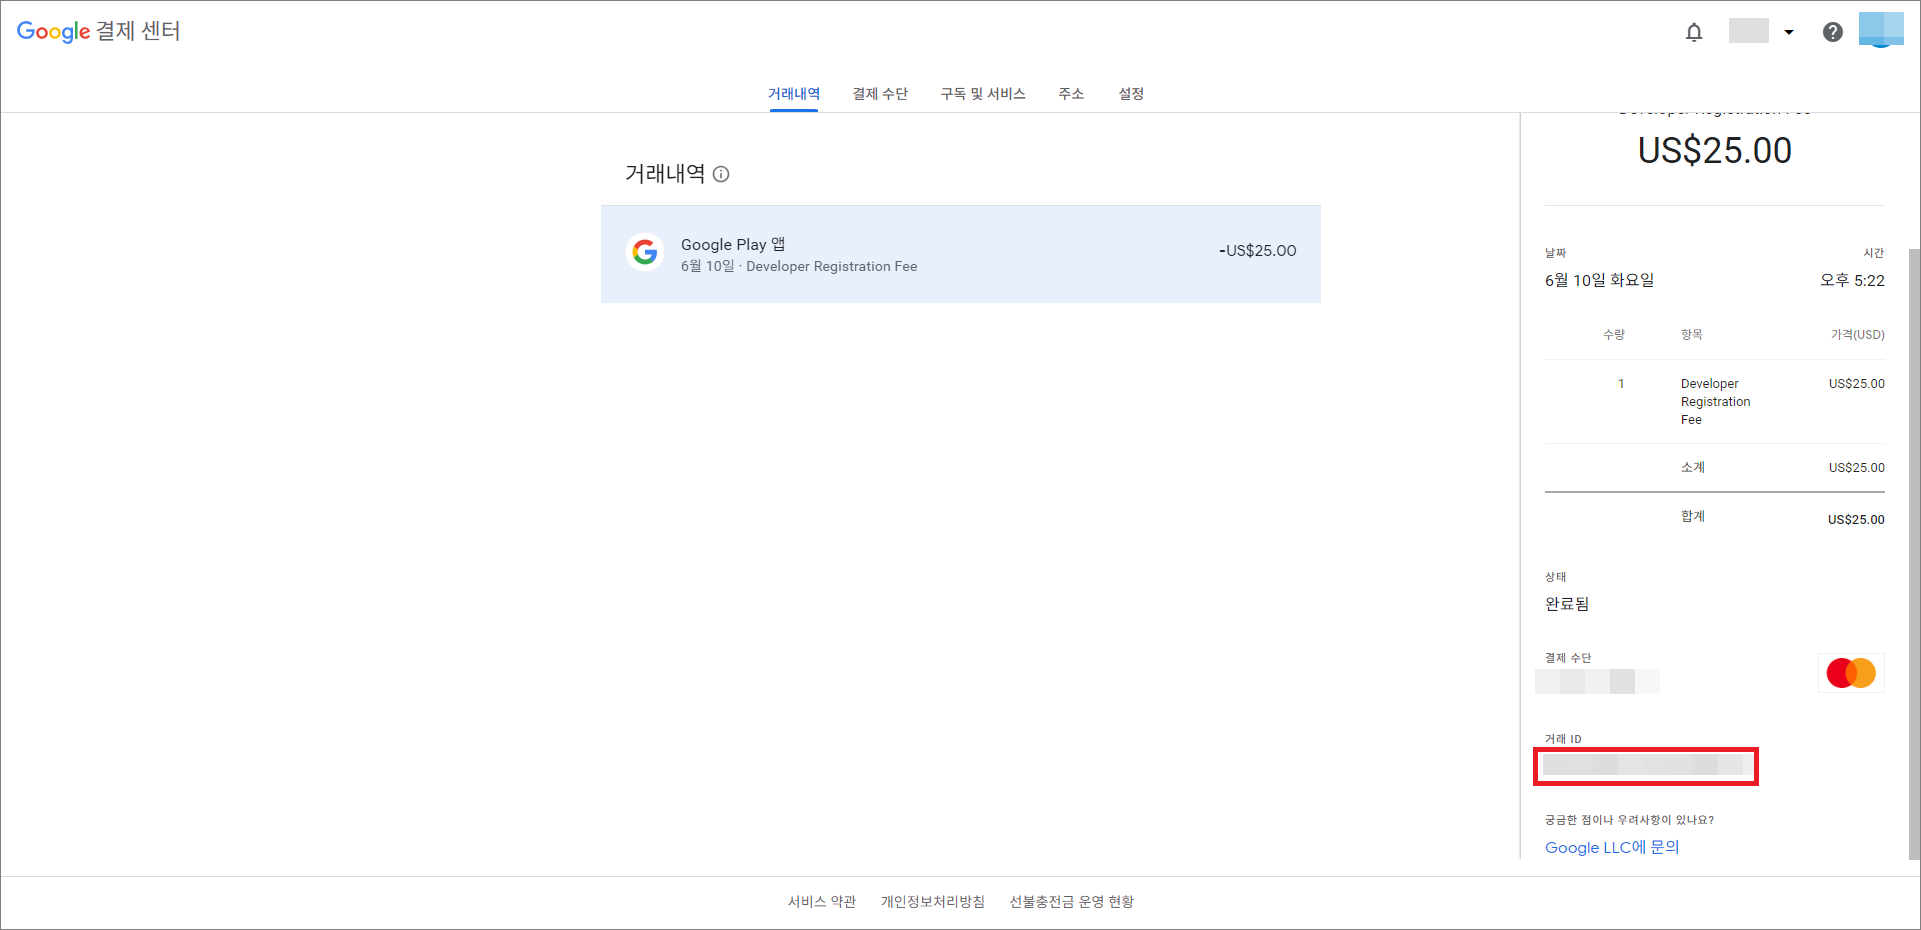
Task: Click the quantity value 1 in the line item
Action: pos(1621,384)
